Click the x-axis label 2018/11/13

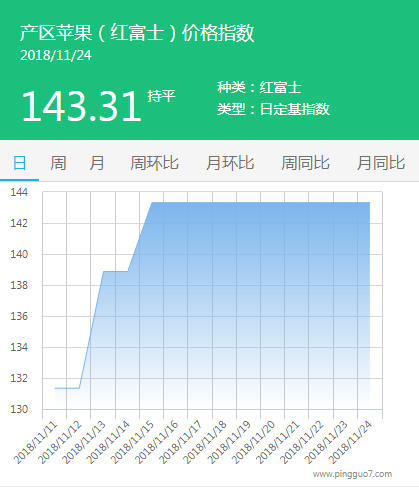tap(84, 443)
